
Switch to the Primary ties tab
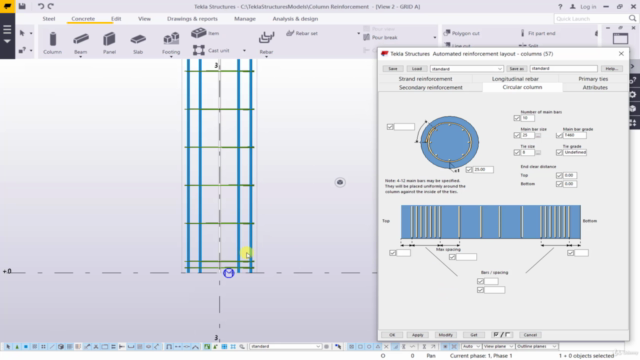(x=593, y=79)
